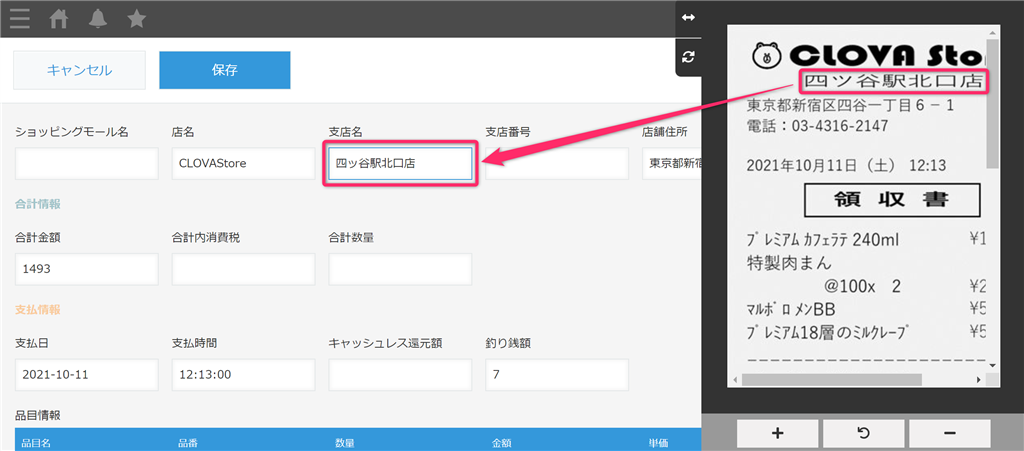Click the vertical scrollbar of receipt viewer
The width and height of the screenshot is (1024, 451).
[x=993, y=104]
